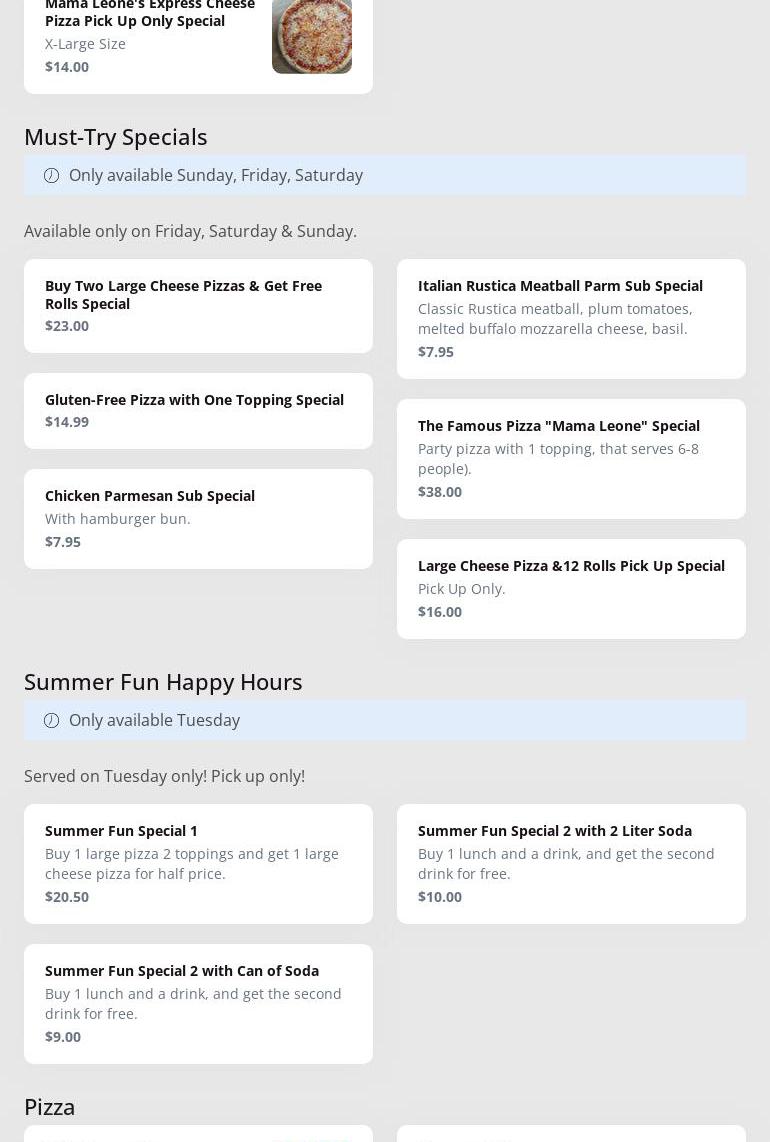The image size is (770, 1142).
Task: Click the Only available Tuesday notice banner
Action: tap(385, 720)
